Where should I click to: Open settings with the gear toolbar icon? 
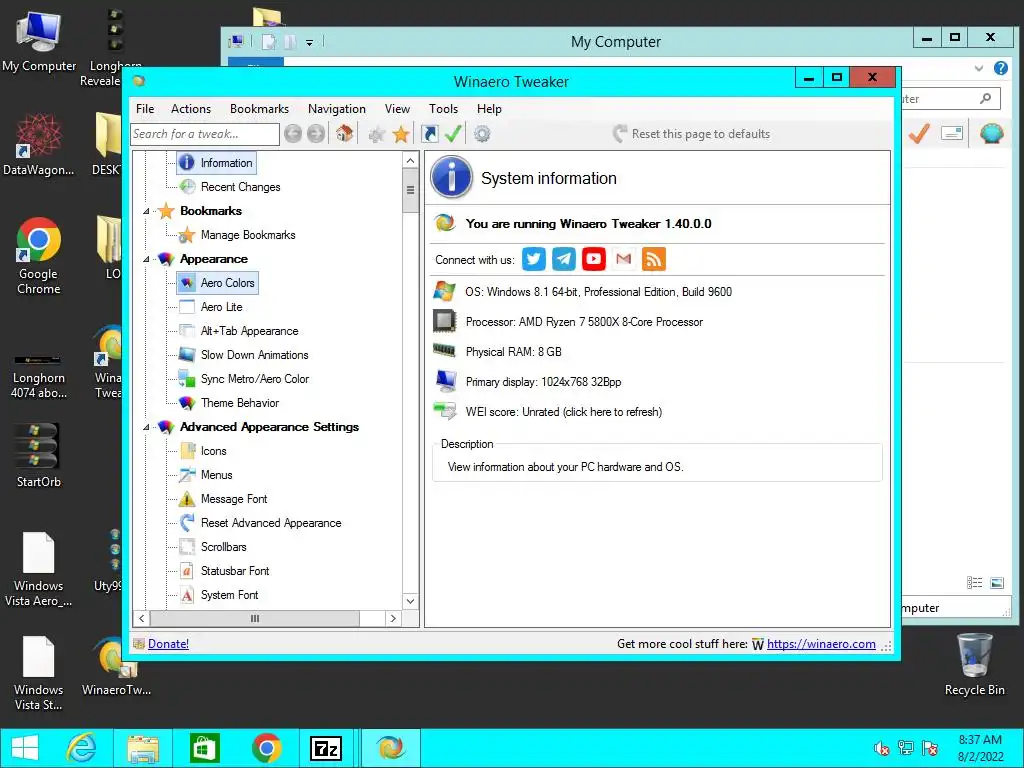click(x=482, y=134)
